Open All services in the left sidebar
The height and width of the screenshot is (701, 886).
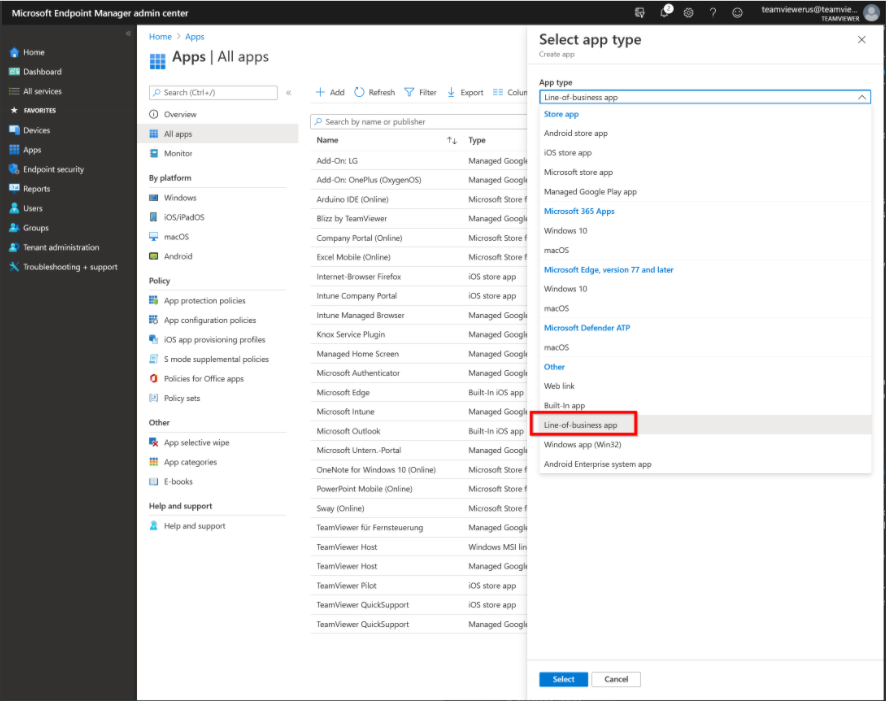(x=42, y=91)
